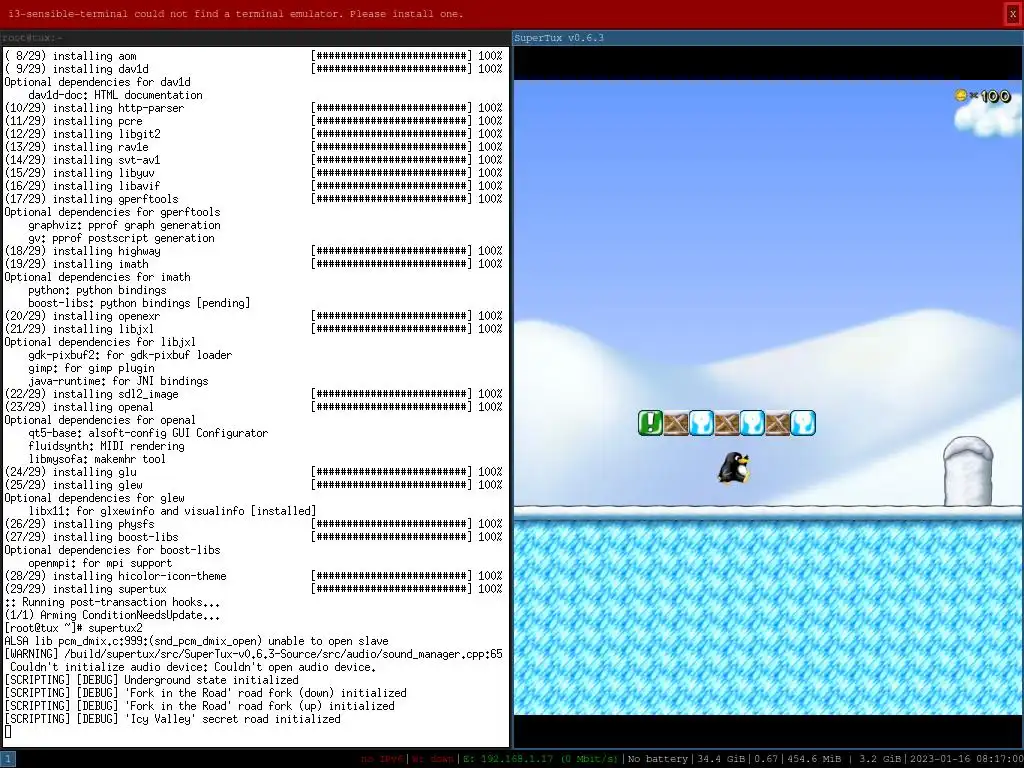
Task: Click the '(12/29) installing libgit2' line
Action: (82, 133)
